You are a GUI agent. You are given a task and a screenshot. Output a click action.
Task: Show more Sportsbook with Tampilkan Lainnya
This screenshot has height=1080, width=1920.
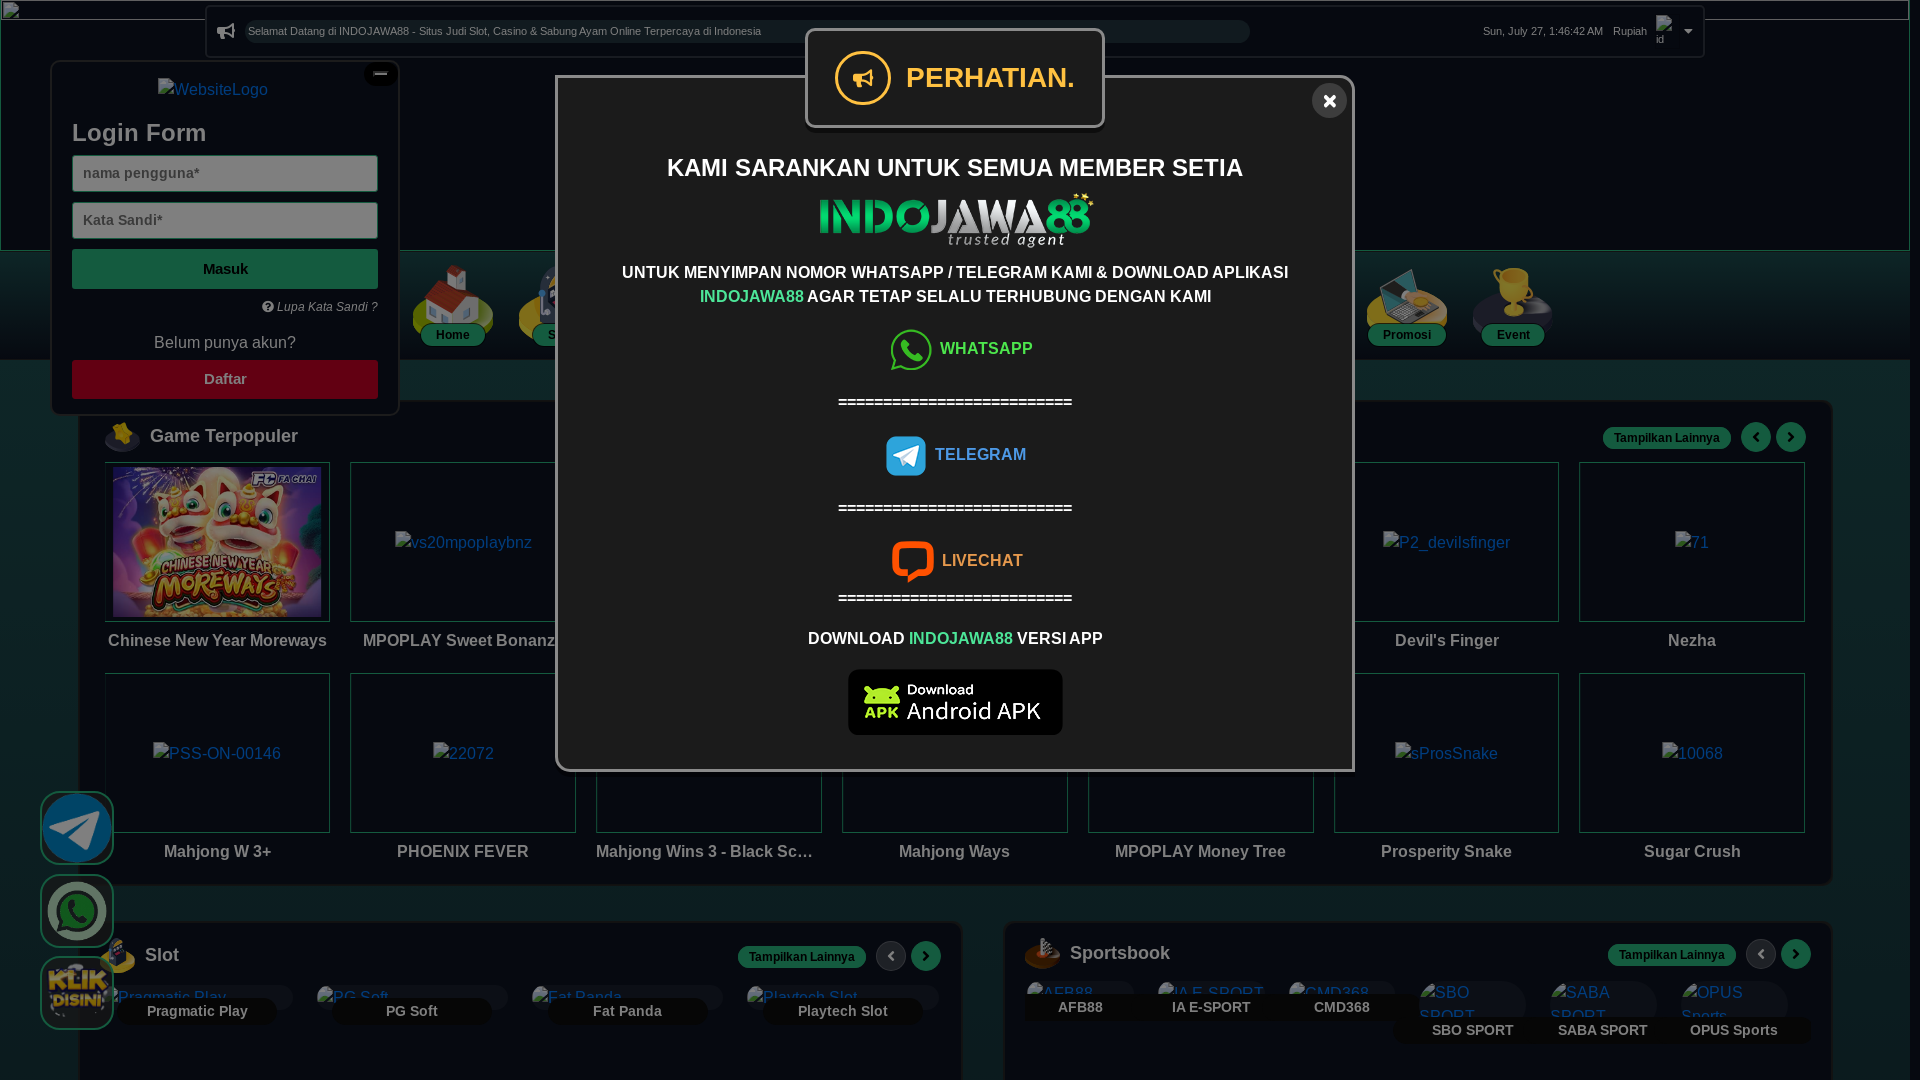pos(1672,955)
